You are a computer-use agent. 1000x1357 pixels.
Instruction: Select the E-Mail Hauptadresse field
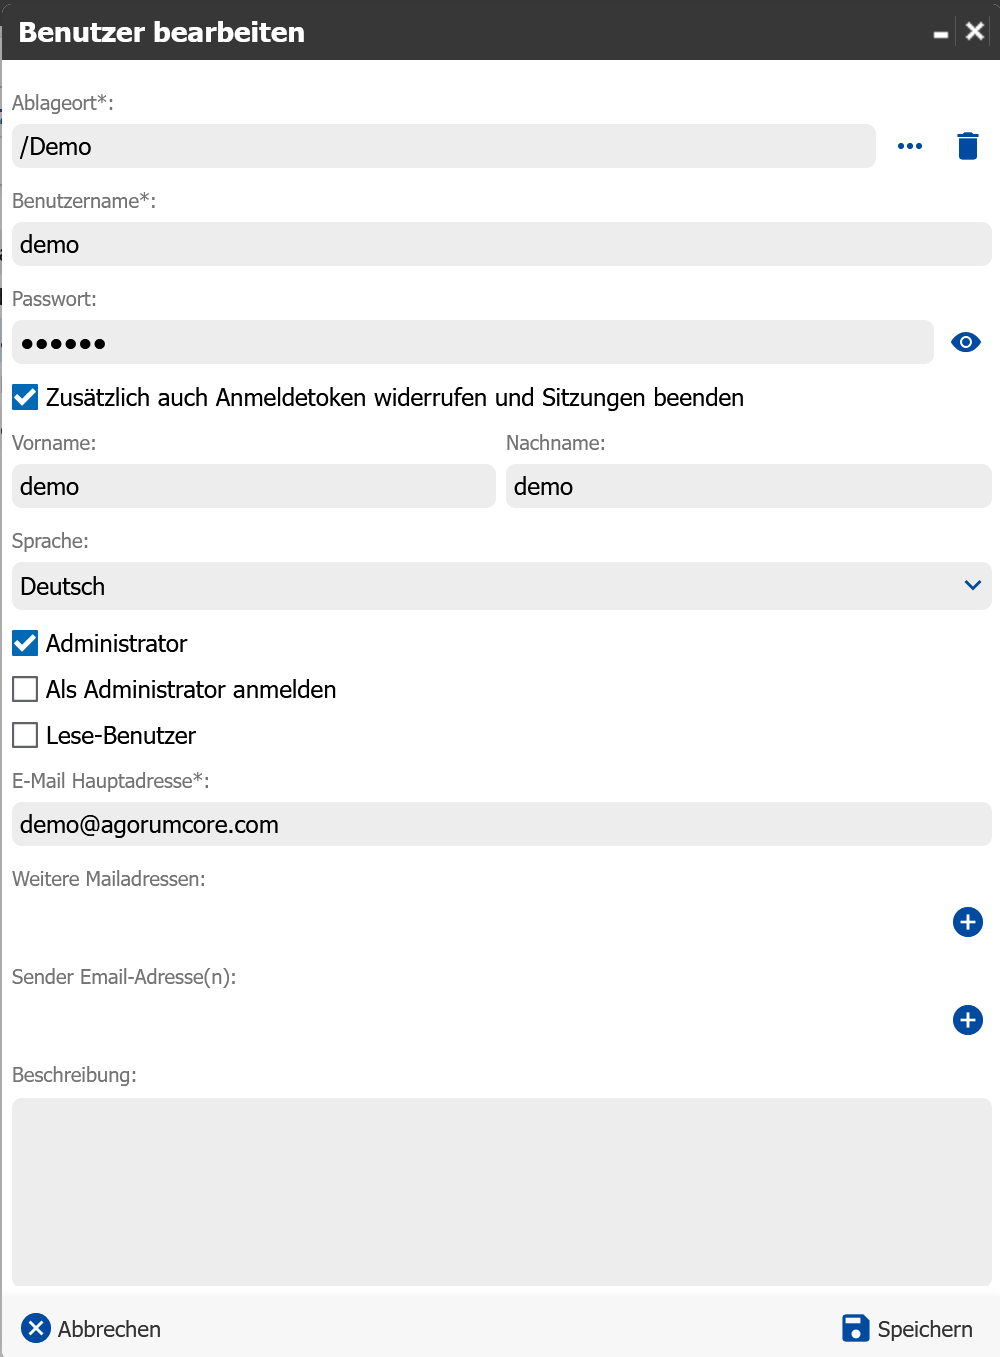point(500,824)
